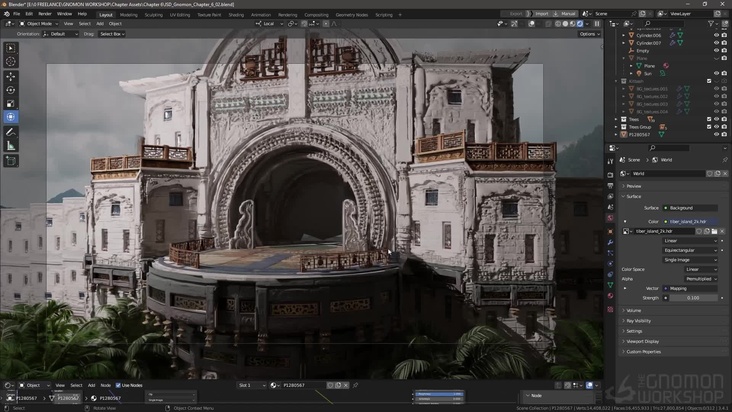Expand the Volume panel

point(672,310)
